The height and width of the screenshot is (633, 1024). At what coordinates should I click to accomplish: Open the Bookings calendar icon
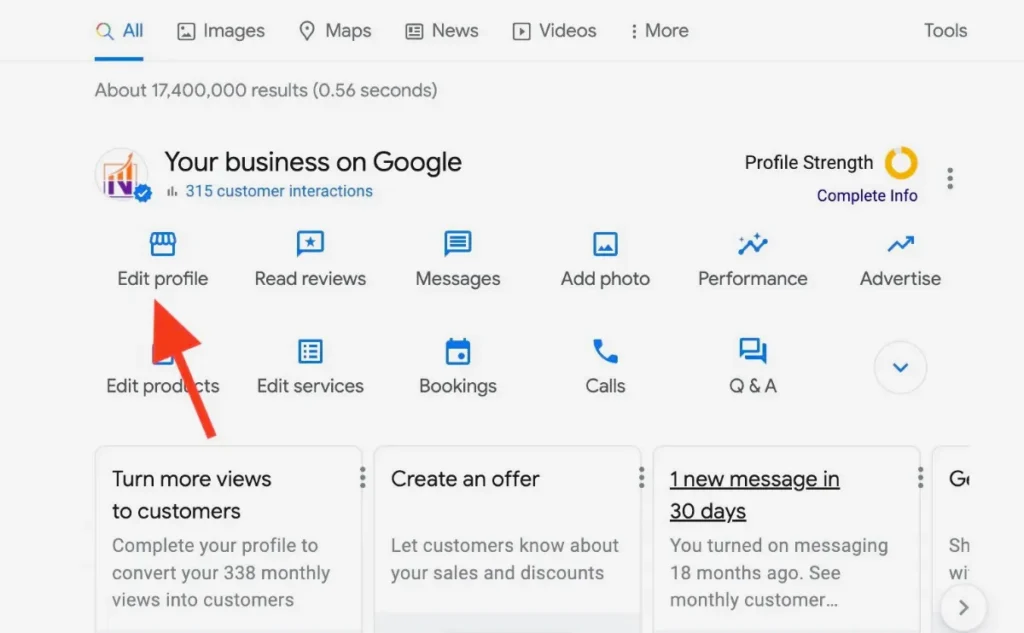[458, 351]
